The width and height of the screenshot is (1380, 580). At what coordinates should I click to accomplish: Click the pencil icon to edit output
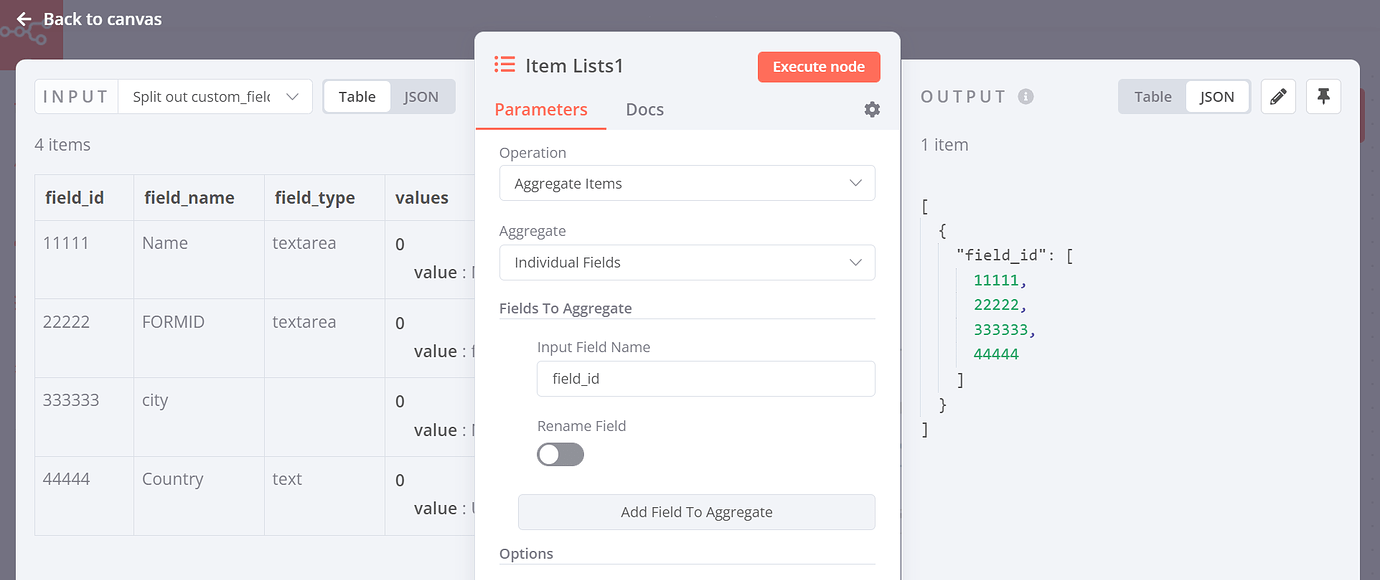coord(1278,96)
